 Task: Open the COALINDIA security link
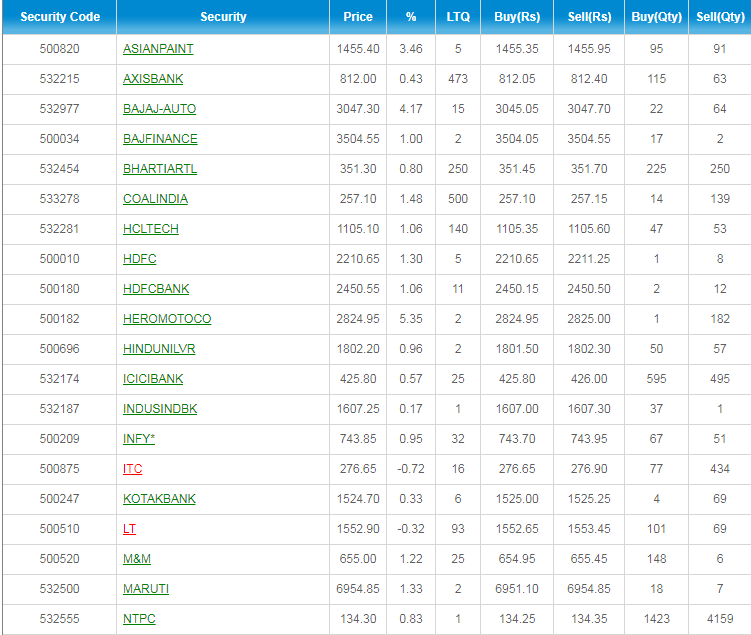[155, 199]
